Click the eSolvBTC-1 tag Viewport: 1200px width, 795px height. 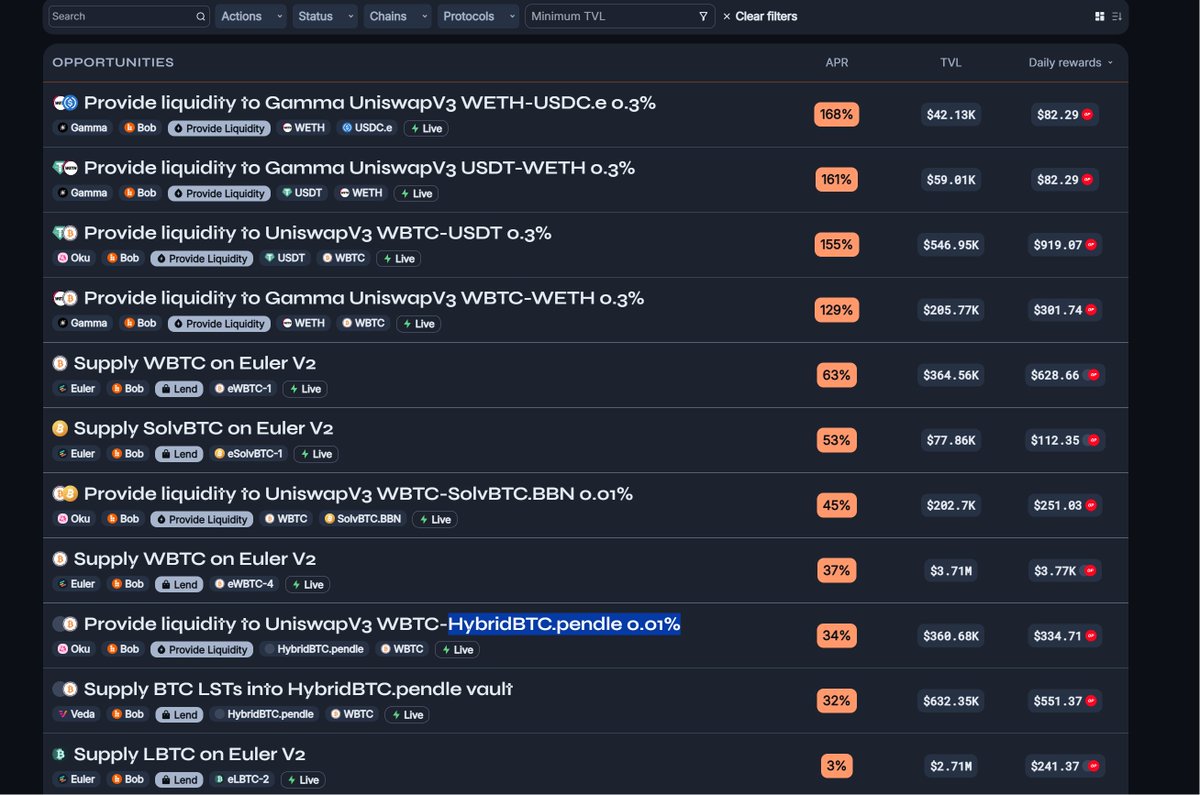pyautogui.click(x=249, y=454)
